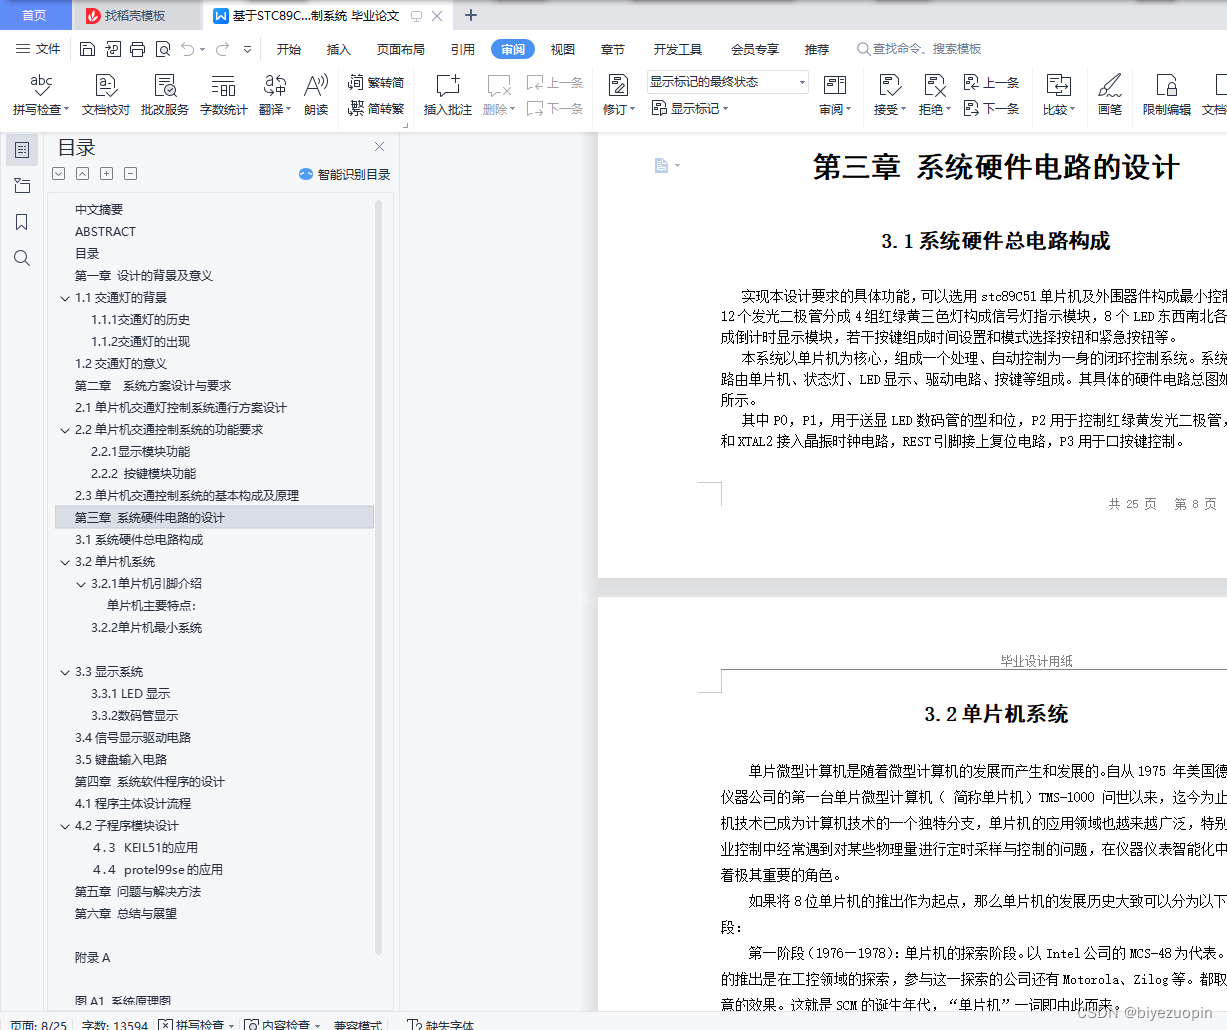Open Document Proofreading (文档校对)
This screenshot has width=1227, height=1030.
(x=106, y=95)
